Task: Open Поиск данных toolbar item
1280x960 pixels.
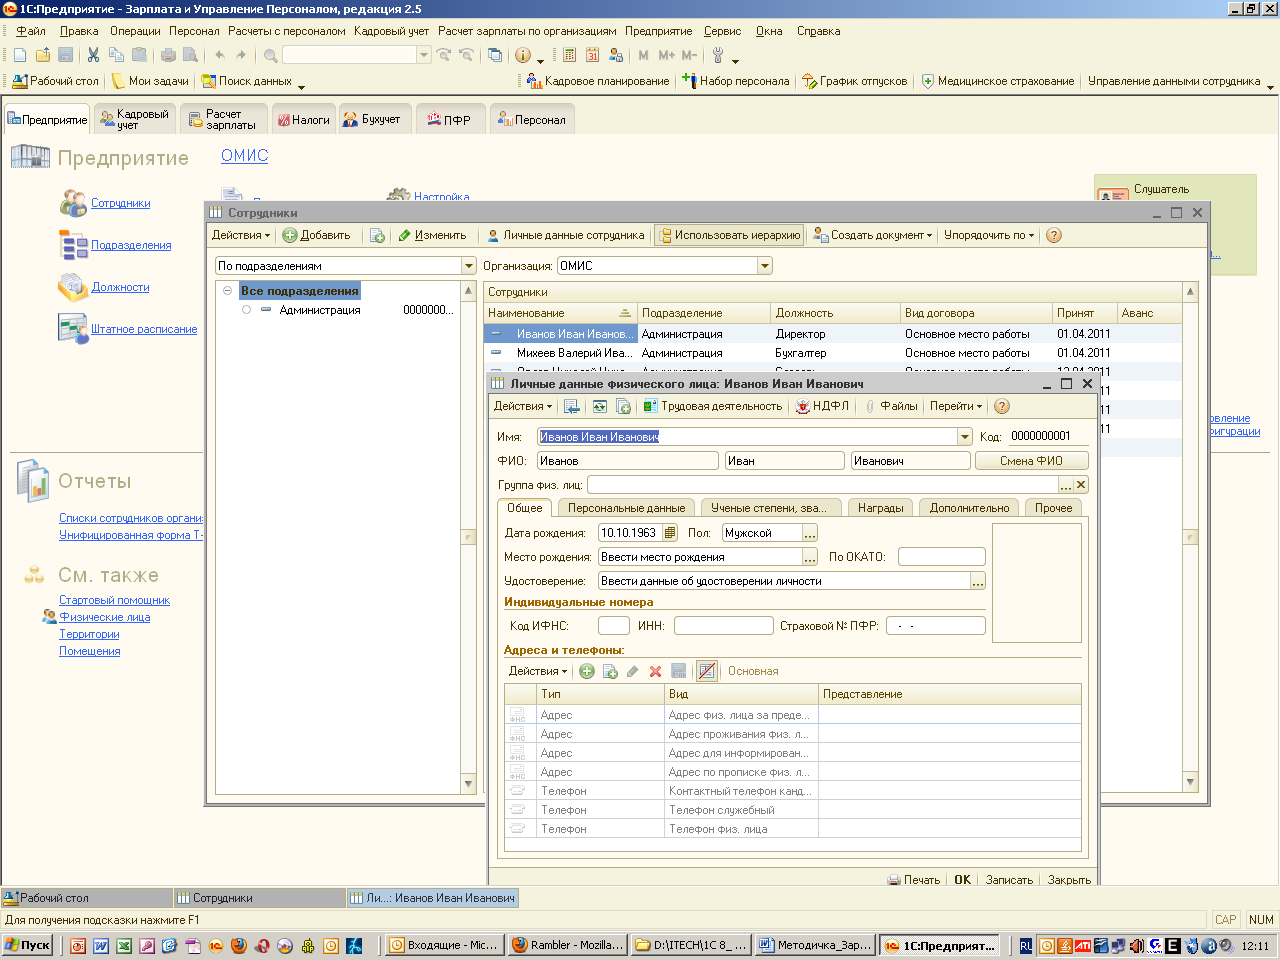Action: click(247, 81)
